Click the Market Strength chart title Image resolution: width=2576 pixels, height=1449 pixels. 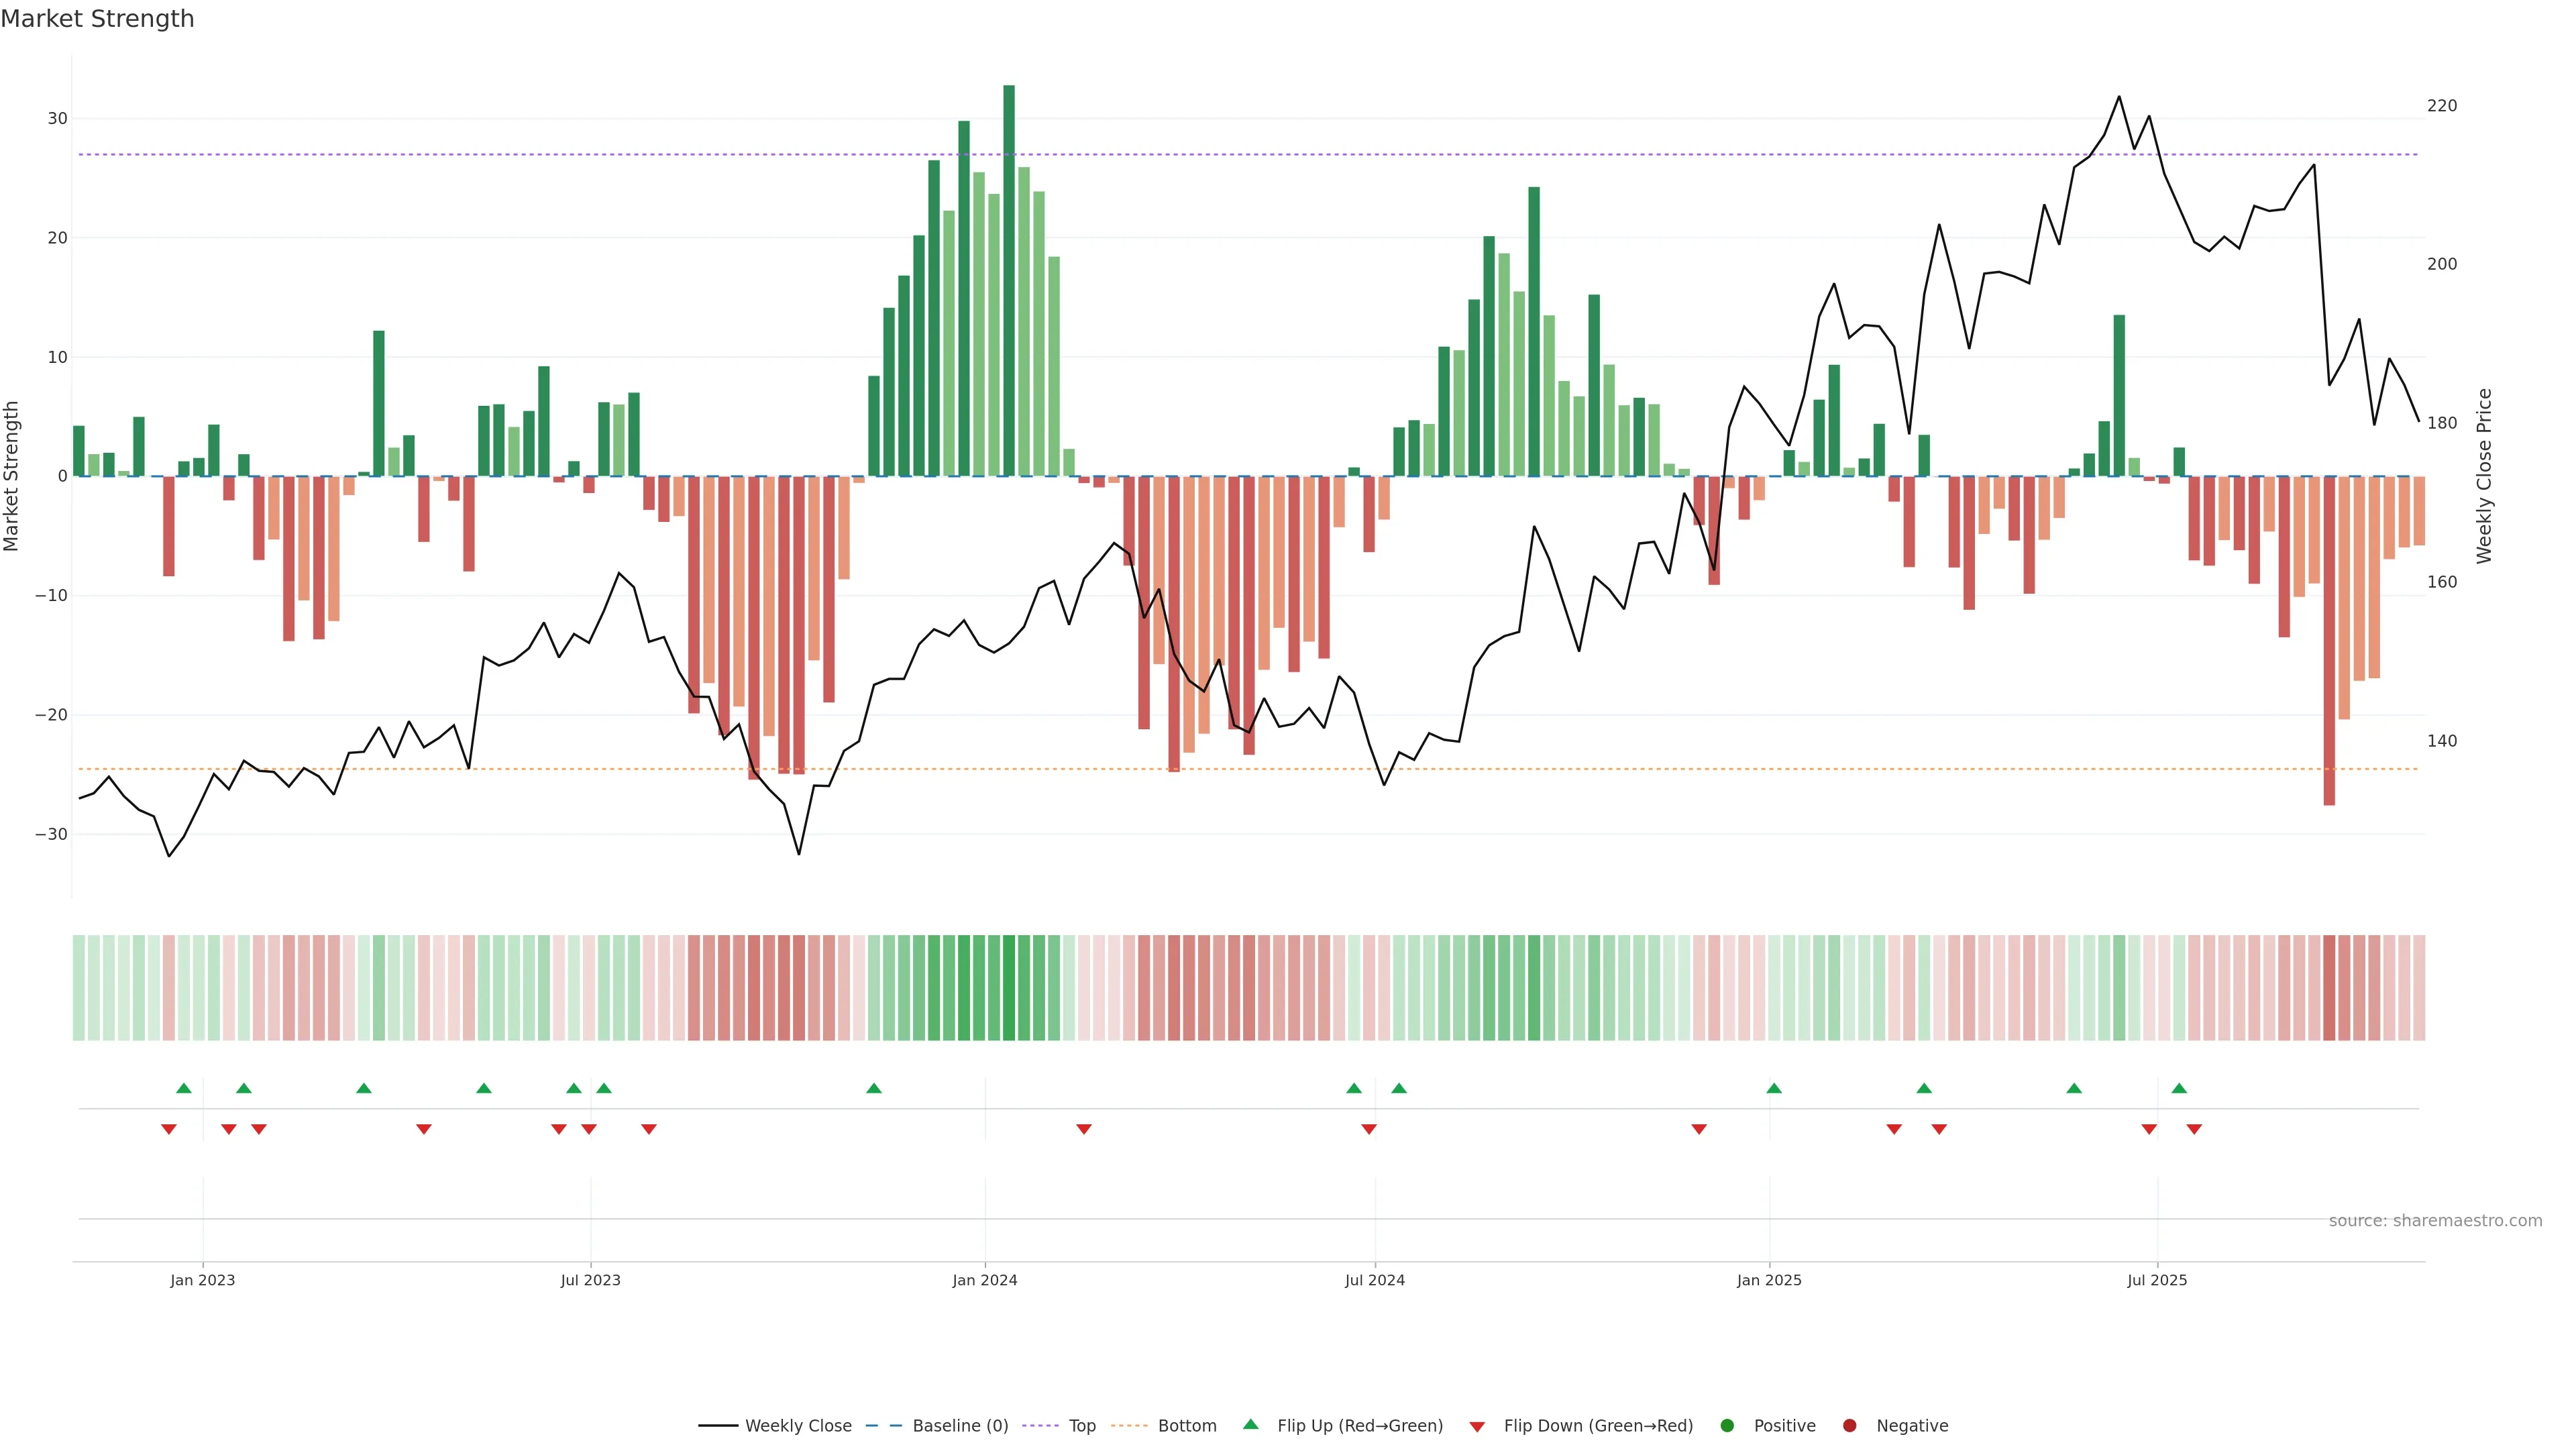[97, 19]
